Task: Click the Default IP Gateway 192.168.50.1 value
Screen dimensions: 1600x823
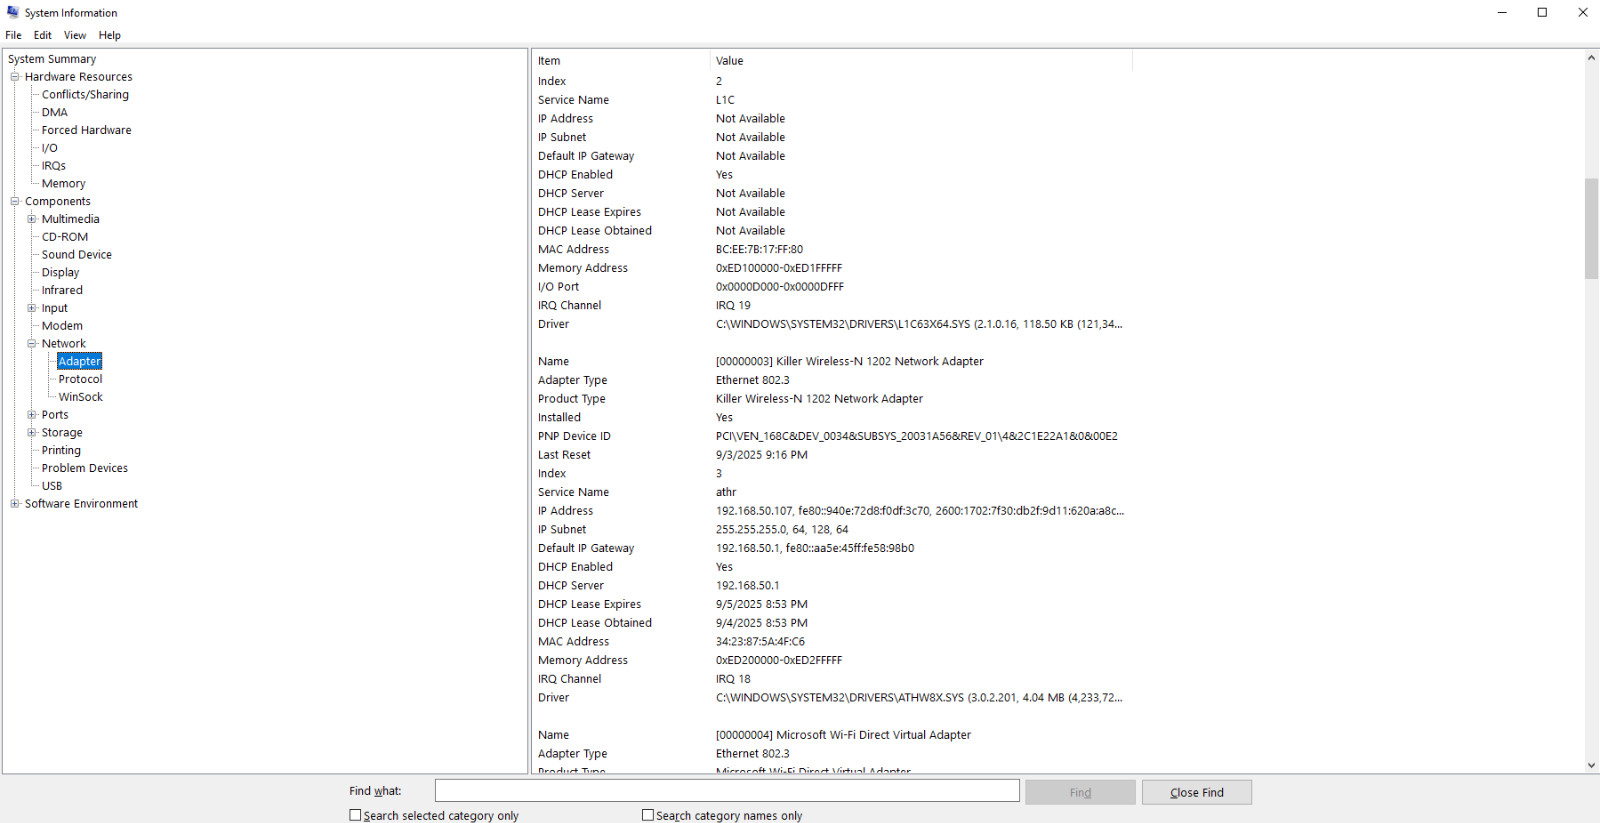Action: [815, 548]
